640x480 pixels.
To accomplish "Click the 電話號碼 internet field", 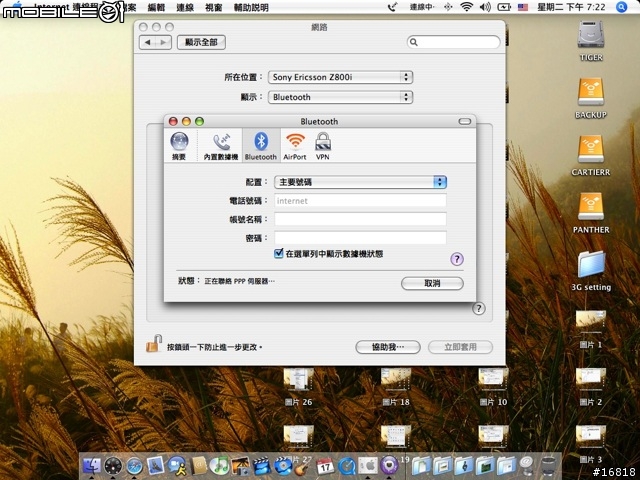I will (360, 201).
